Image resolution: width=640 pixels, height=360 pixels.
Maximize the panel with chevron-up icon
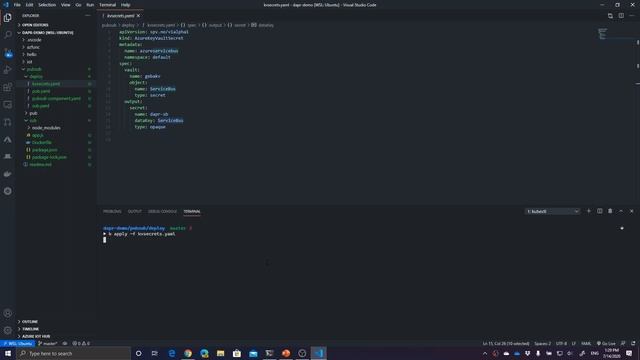[x=621, y=211]
